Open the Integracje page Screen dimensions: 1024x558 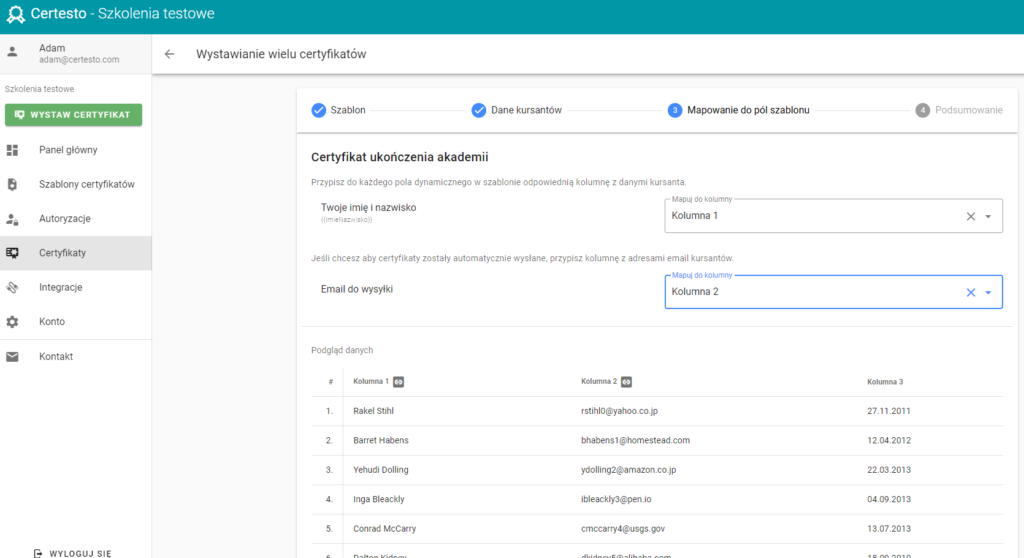tap(76, 287)
